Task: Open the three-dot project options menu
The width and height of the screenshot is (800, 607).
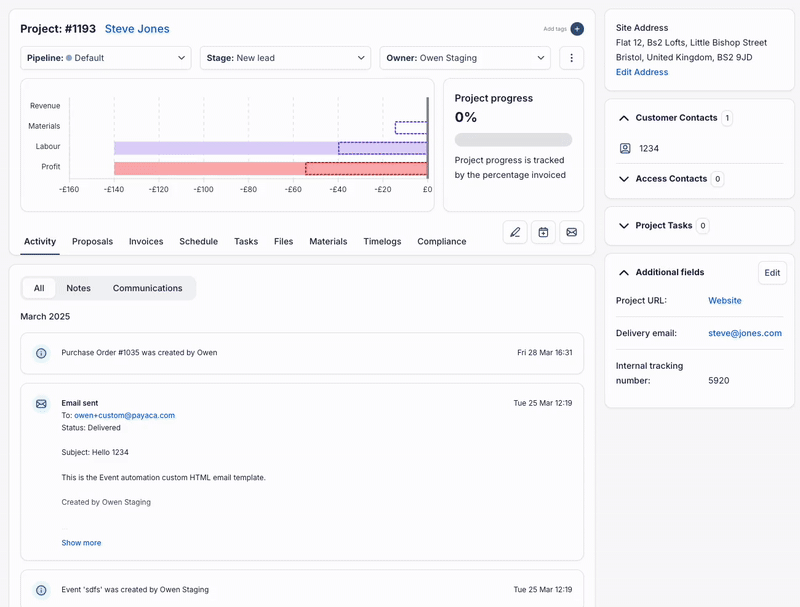Action: tap(571, 58)
